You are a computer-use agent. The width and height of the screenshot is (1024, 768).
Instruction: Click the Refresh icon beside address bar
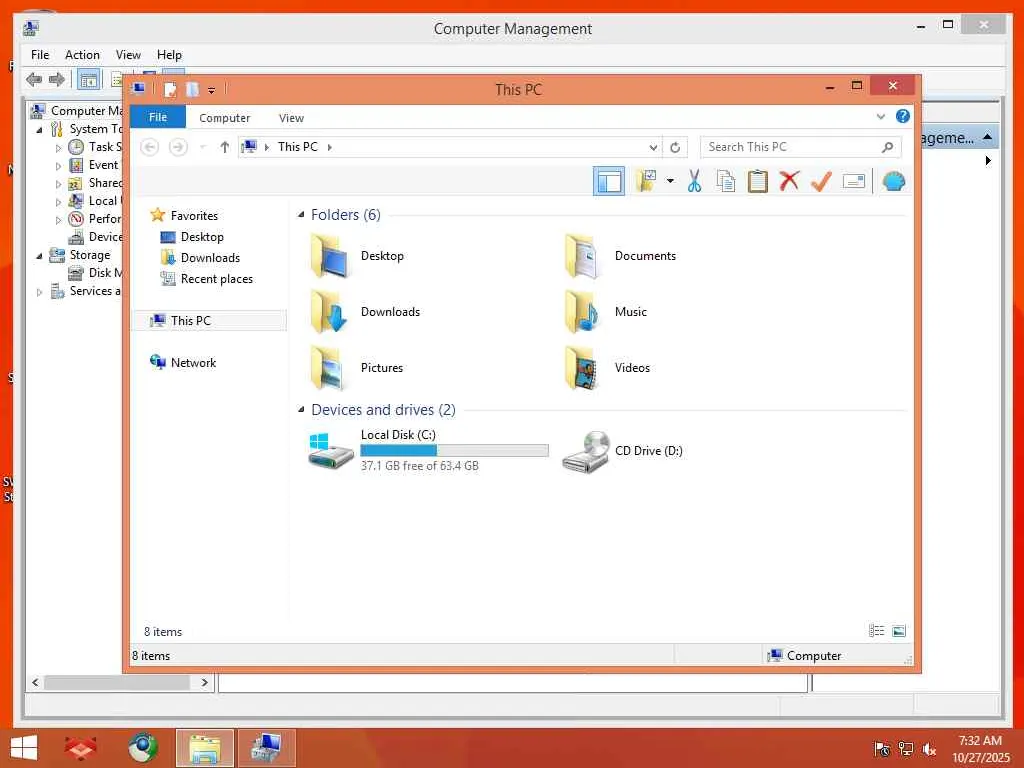675,148
